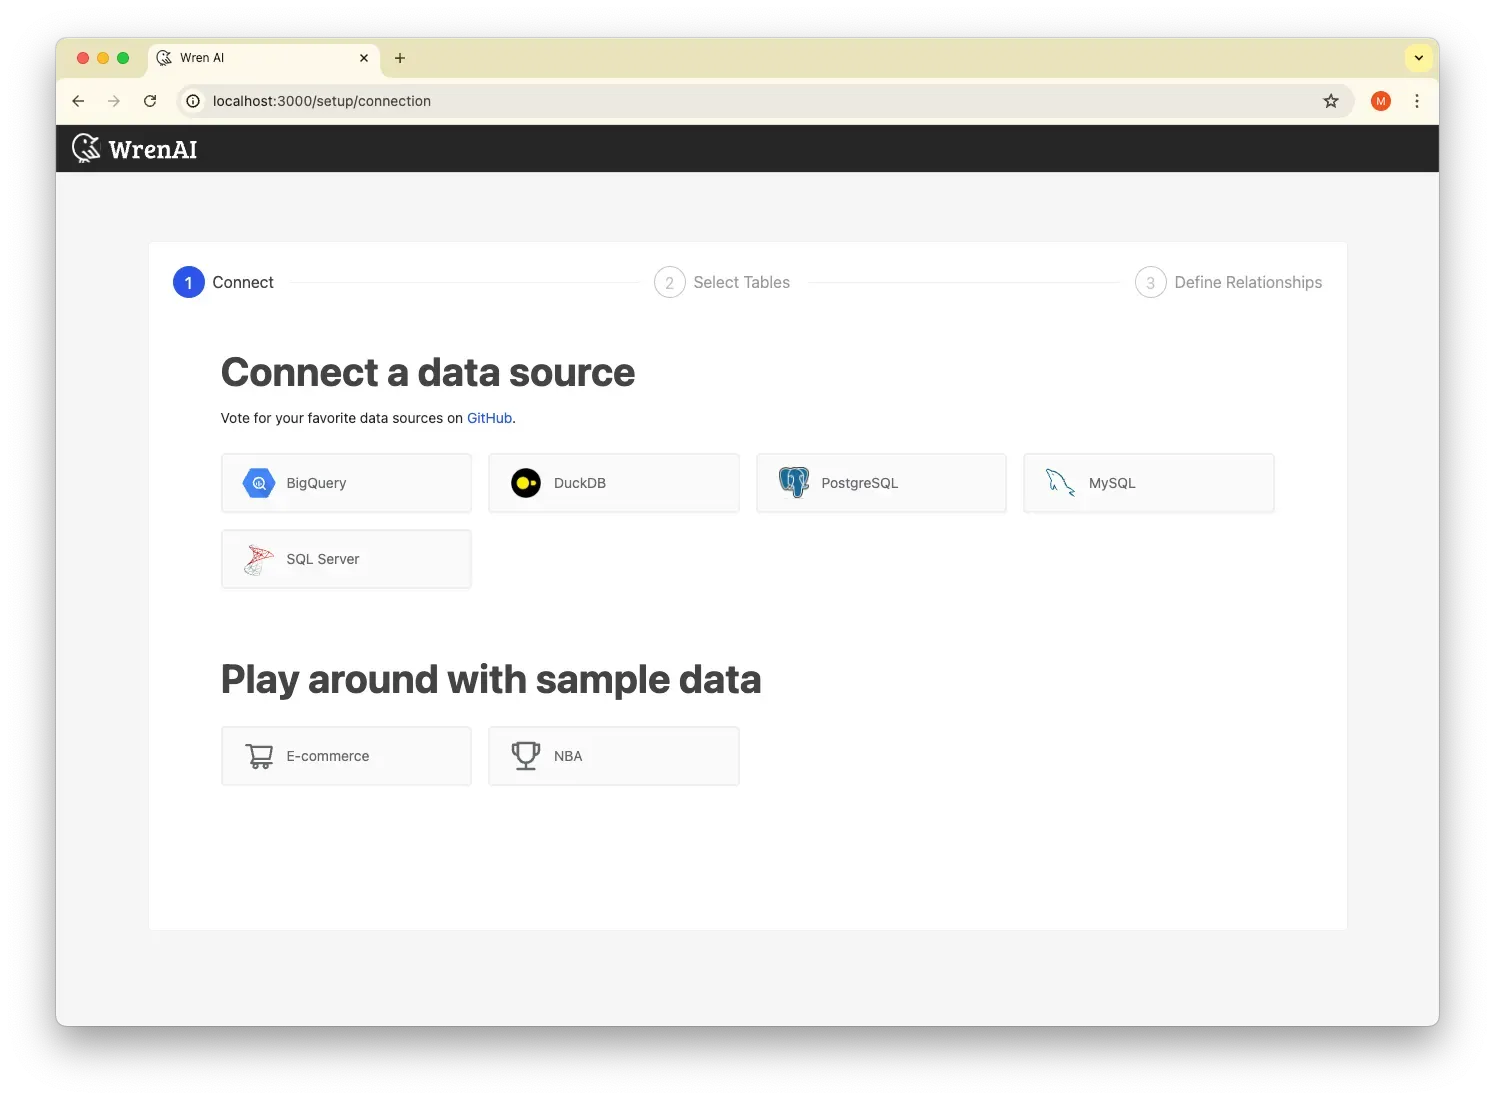Pick the MySQL dolphin icon
Screen dimensions: 1495x1100
click(1060, 483)
